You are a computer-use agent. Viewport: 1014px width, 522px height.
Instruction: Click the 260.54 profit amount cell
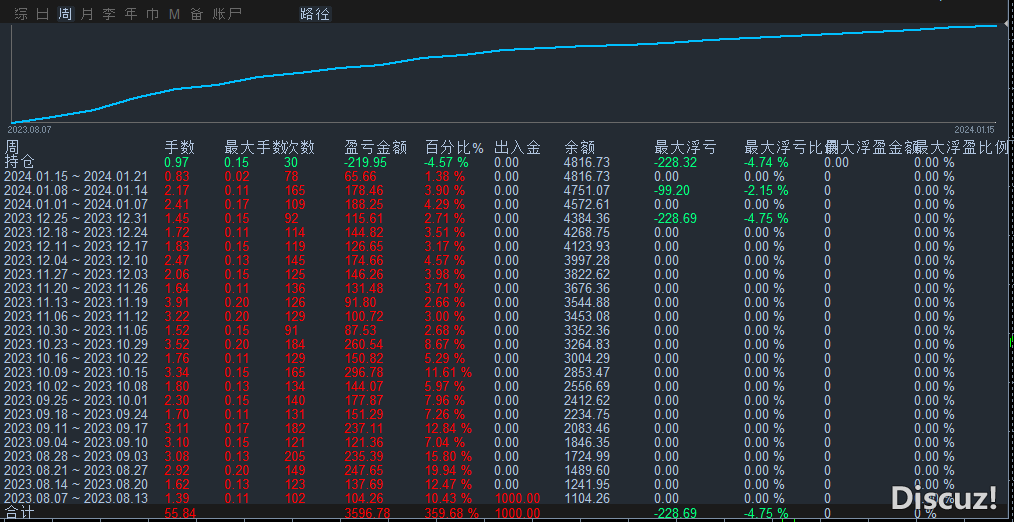[x=364, y=344]
